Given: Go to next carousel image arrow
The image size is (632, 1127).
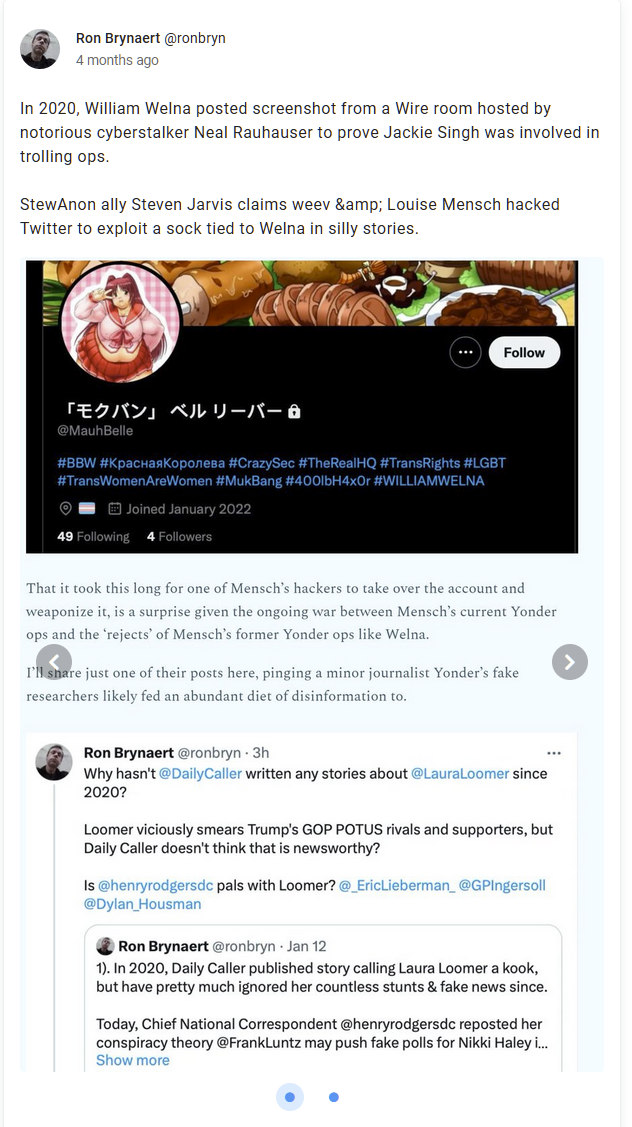Looking at the screenshot, I should [569, 662].
